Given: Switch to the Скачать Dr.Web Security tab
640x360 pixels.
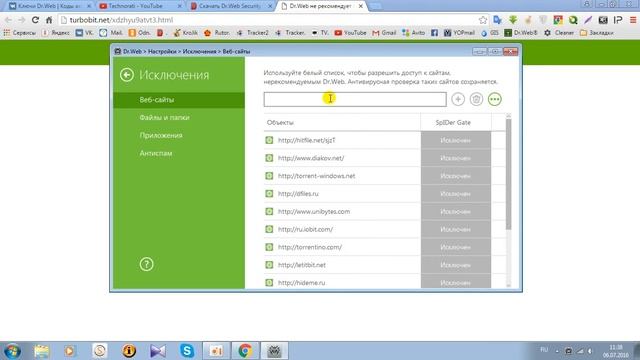Looking at the screenshot, I should 231,6.
